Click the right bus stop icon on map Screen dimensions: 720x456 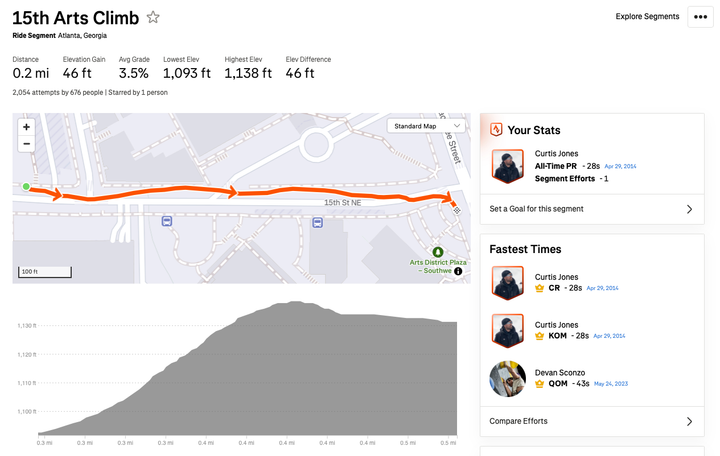click(317, 223)
